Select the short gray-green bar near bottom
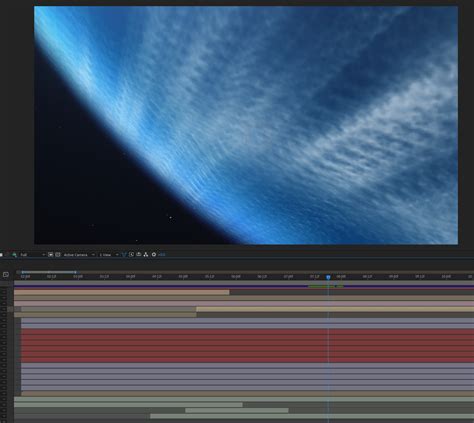Viewport: 474px width, 423px height. [x=237, y=410]
